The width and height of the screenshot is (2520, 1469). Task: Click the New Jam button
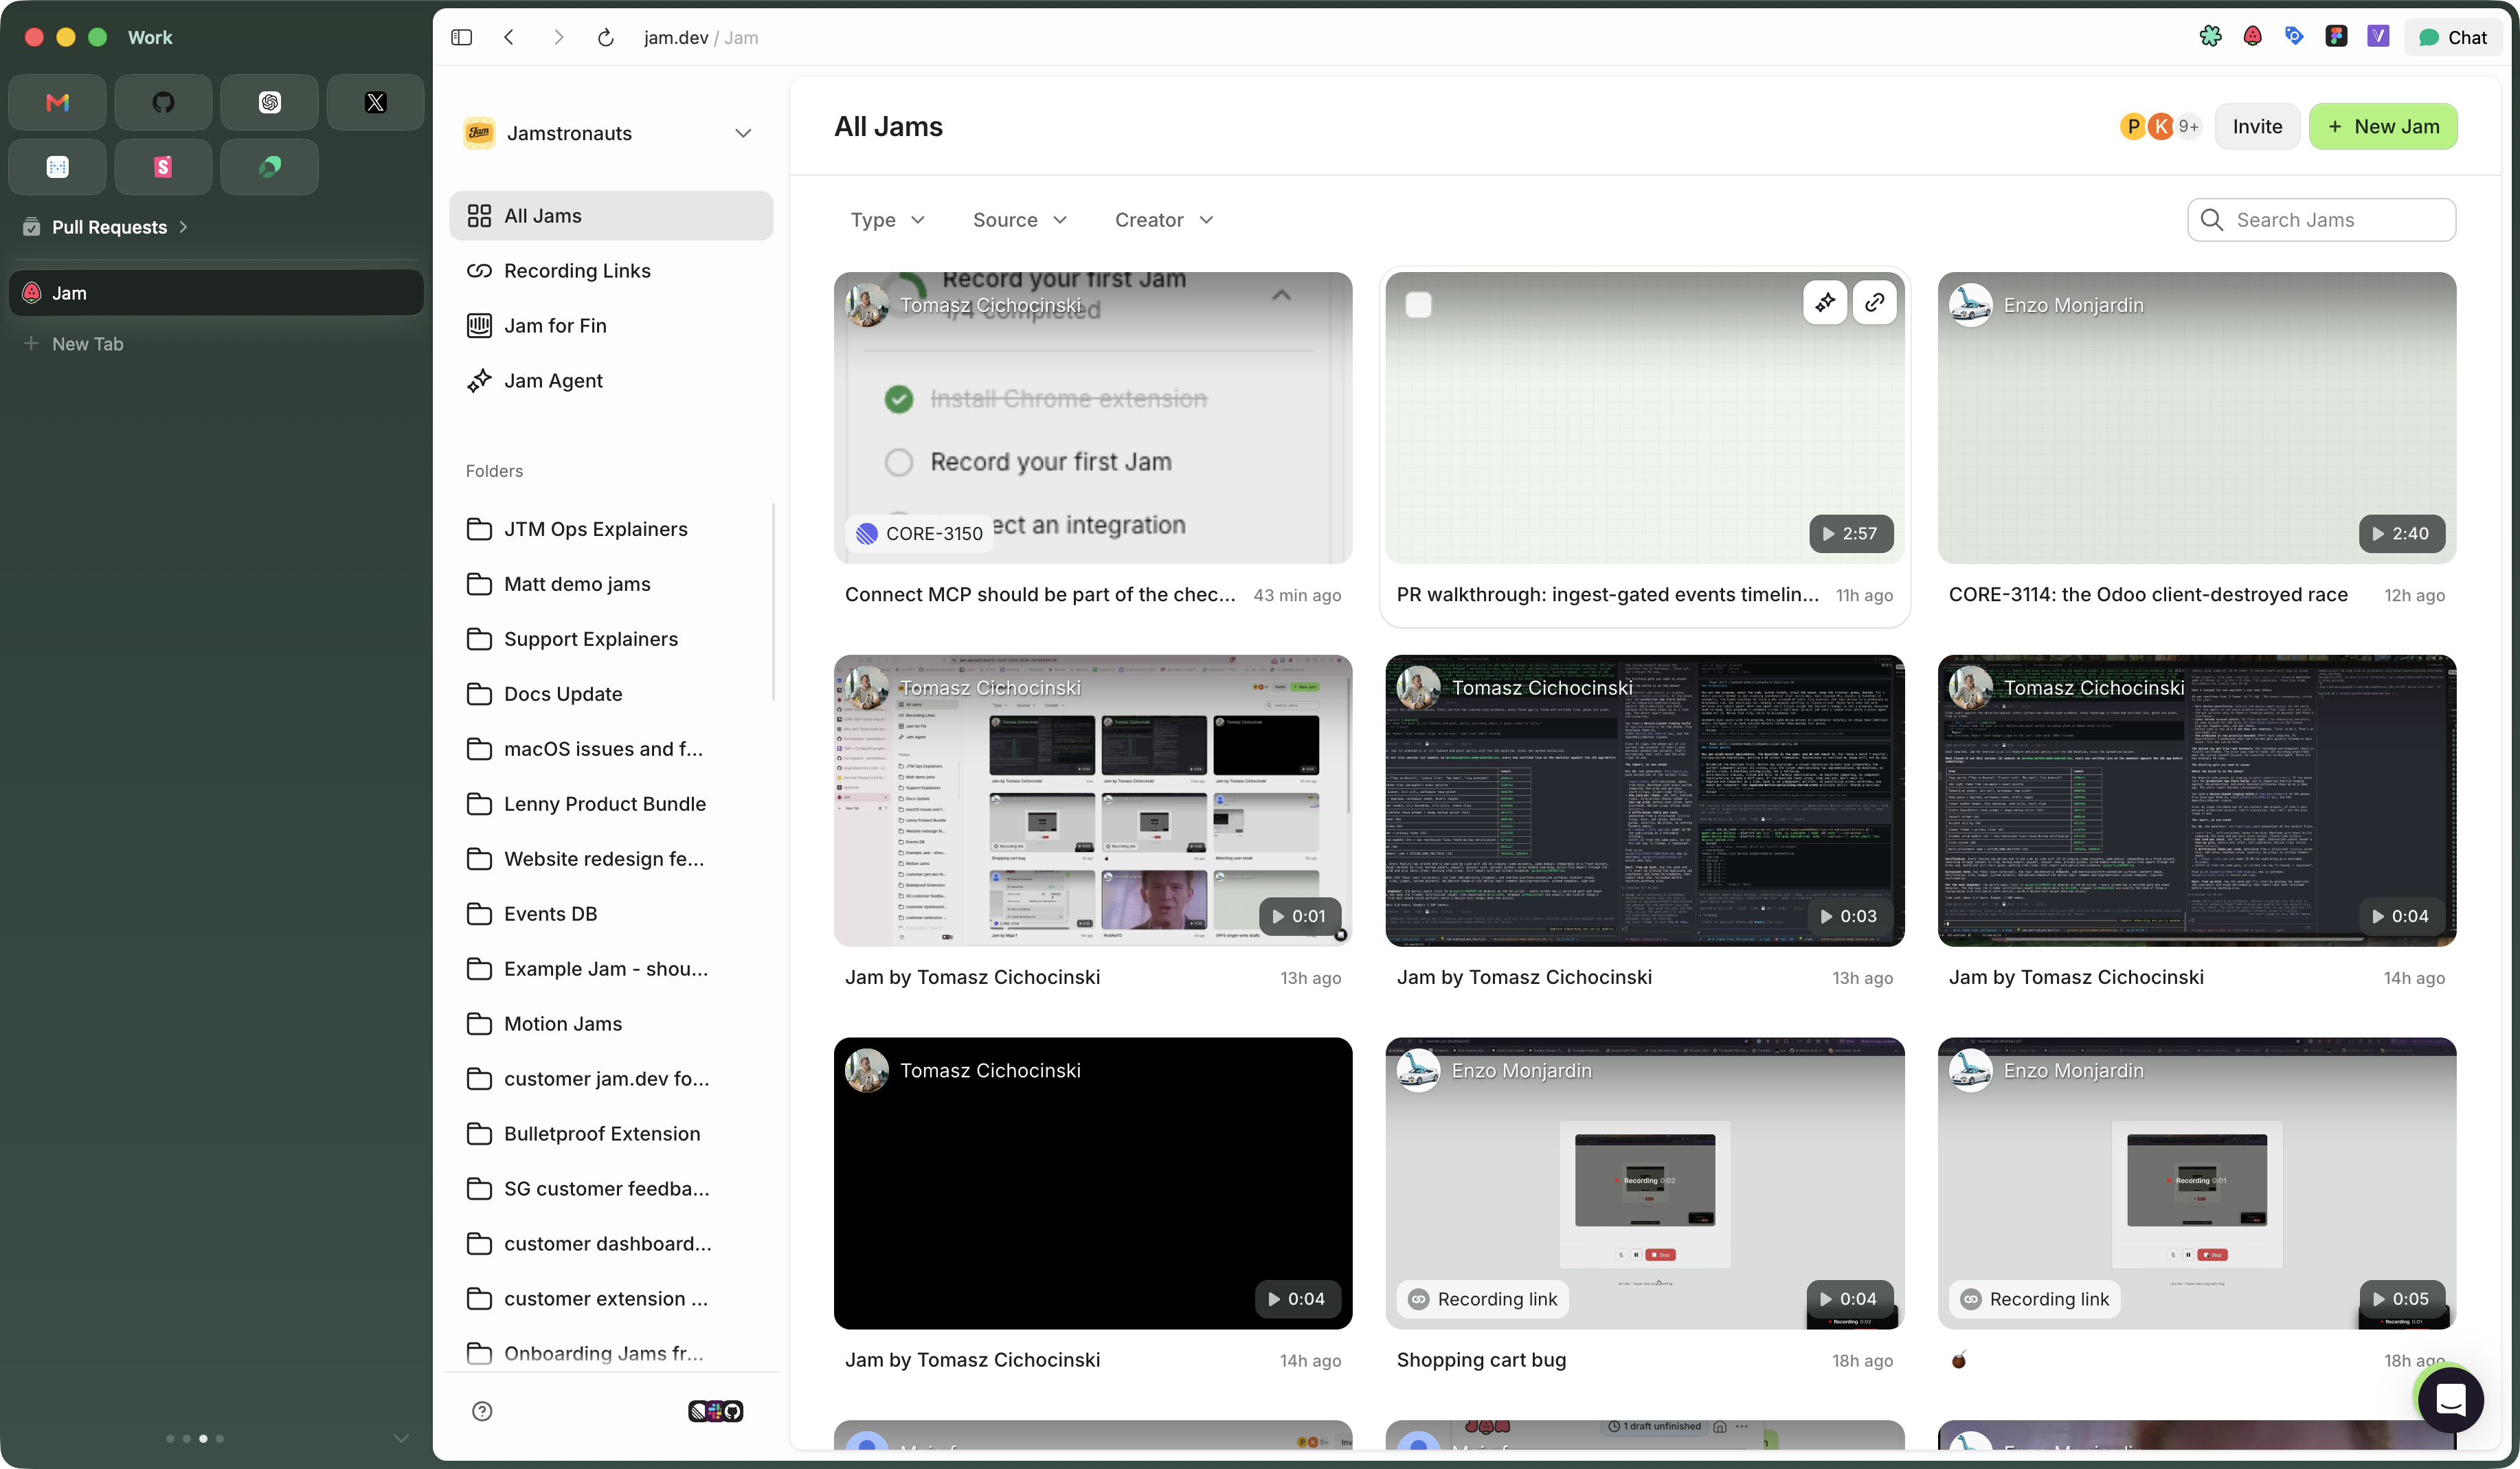(x=2383, y=127)
